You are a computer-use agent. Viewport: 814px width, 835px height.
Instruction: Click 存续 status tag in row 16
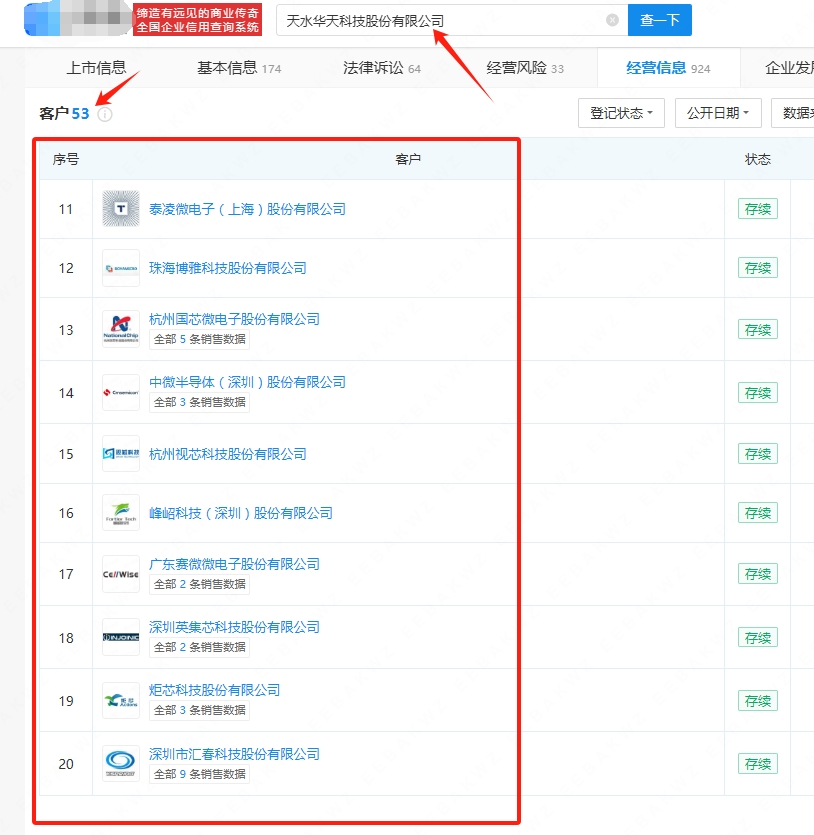(x=758, y=513)
